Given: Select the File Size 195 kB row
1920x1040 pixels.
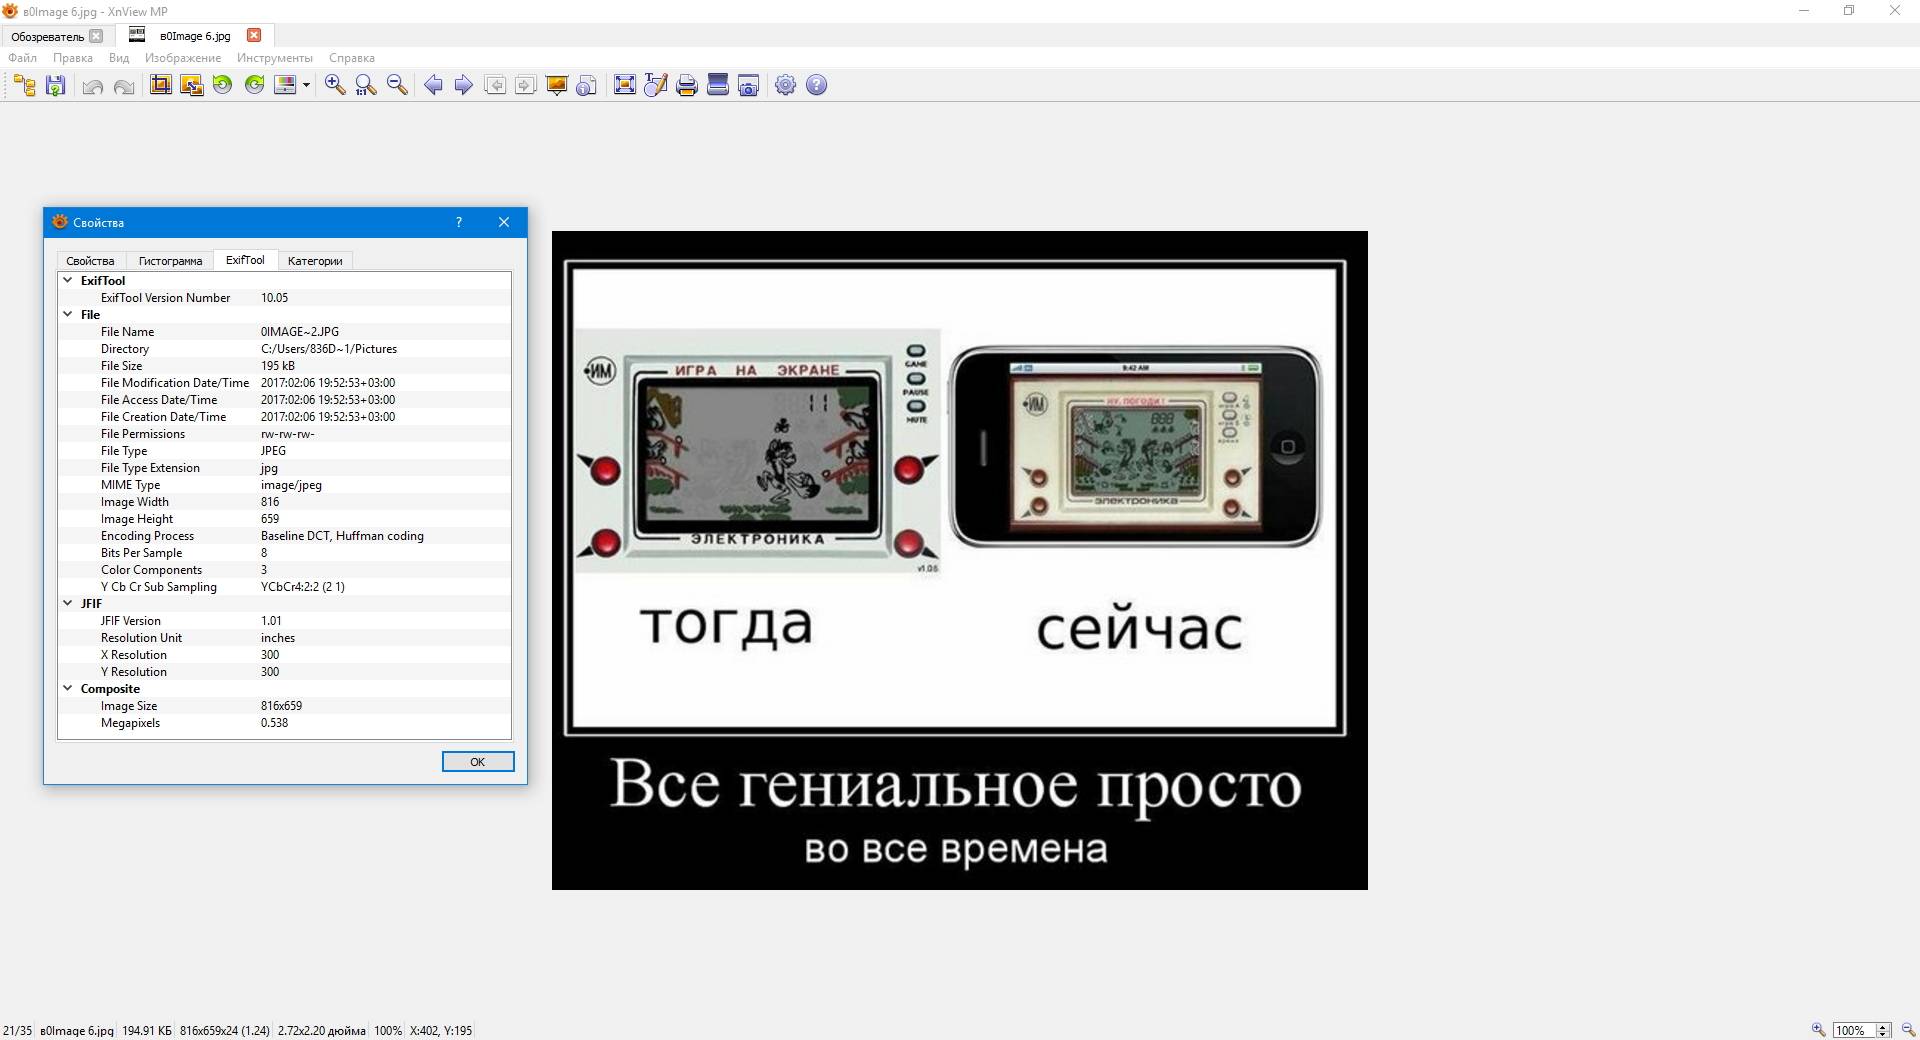Looking at the screenshot, I should (284, 366).
